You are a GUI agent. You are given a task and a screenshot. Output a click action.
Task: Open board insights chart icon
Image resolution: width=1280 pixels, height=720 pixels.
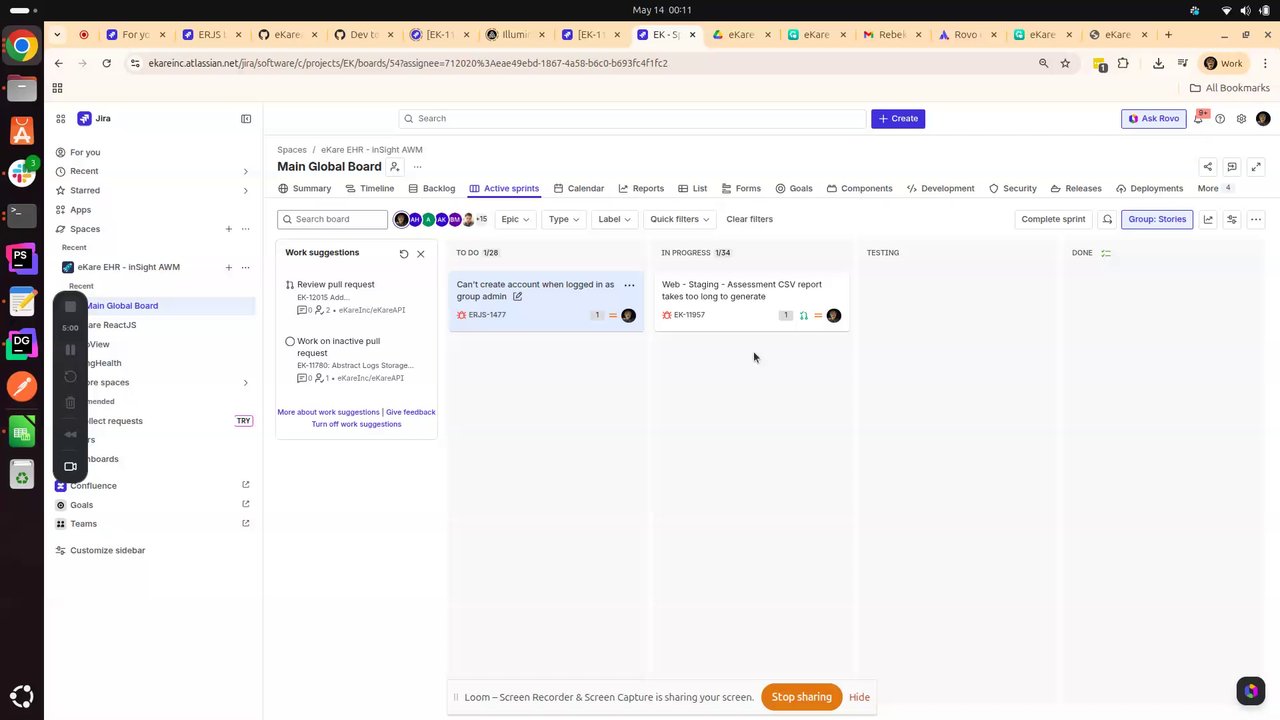(1208, 219)
